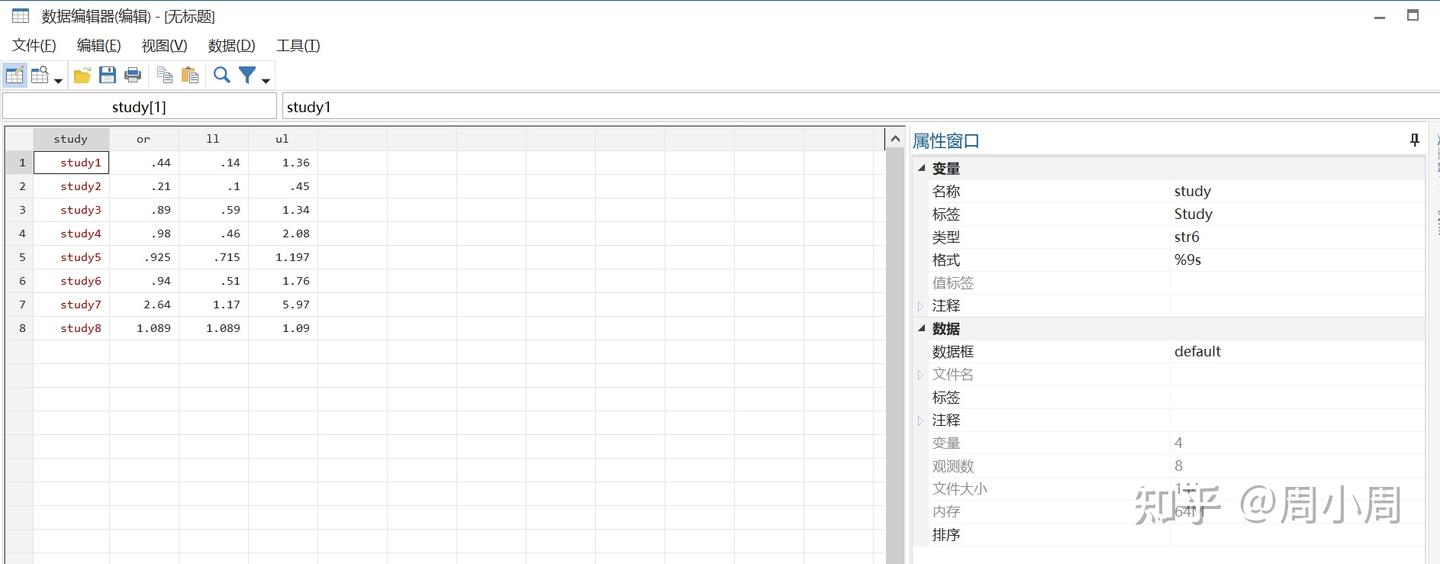Screen dimensions: 1440x564
Task: Click the 类型 value str6
Action: click(x=1297, y=237)
